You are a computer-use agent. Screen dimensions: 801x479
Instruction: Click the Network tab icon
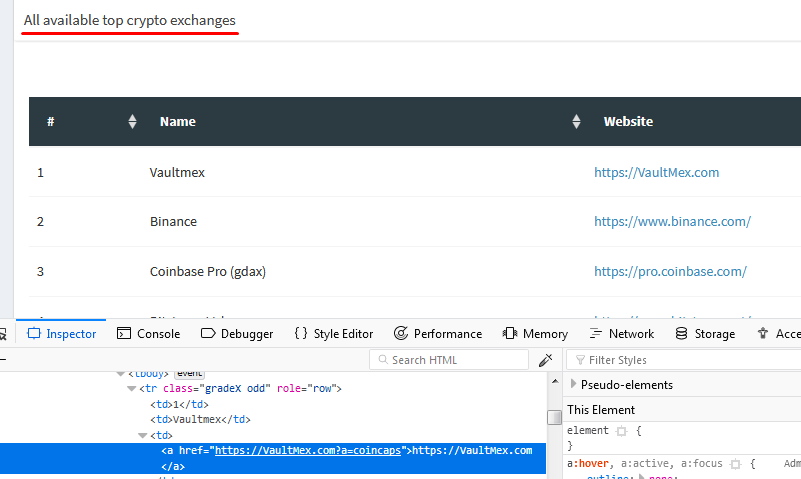pos(596,333)
